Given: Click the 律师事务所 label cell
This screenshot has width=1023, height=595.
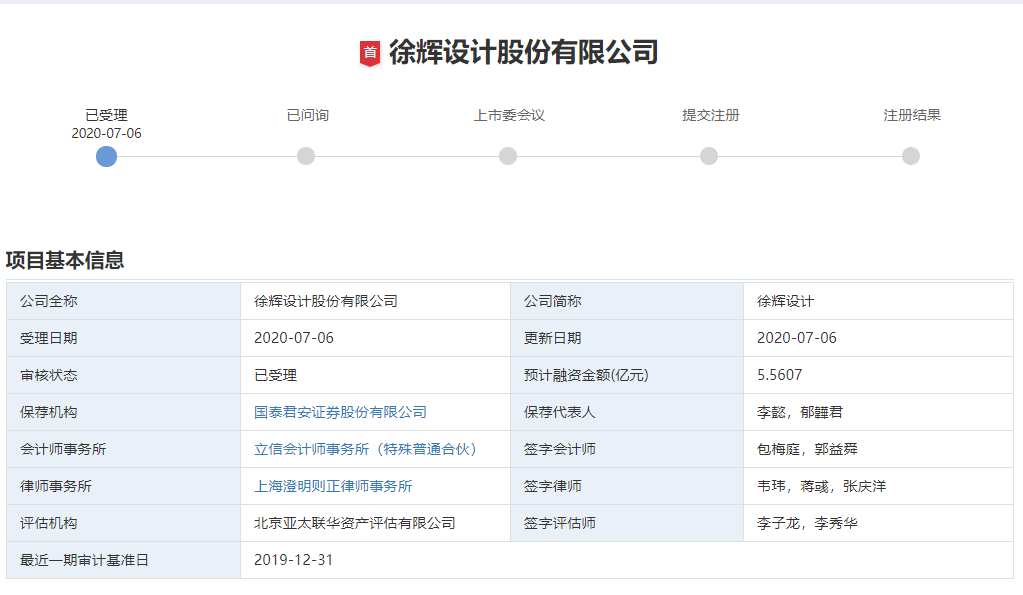Looking at the screenshot, I should coord(123,486).
